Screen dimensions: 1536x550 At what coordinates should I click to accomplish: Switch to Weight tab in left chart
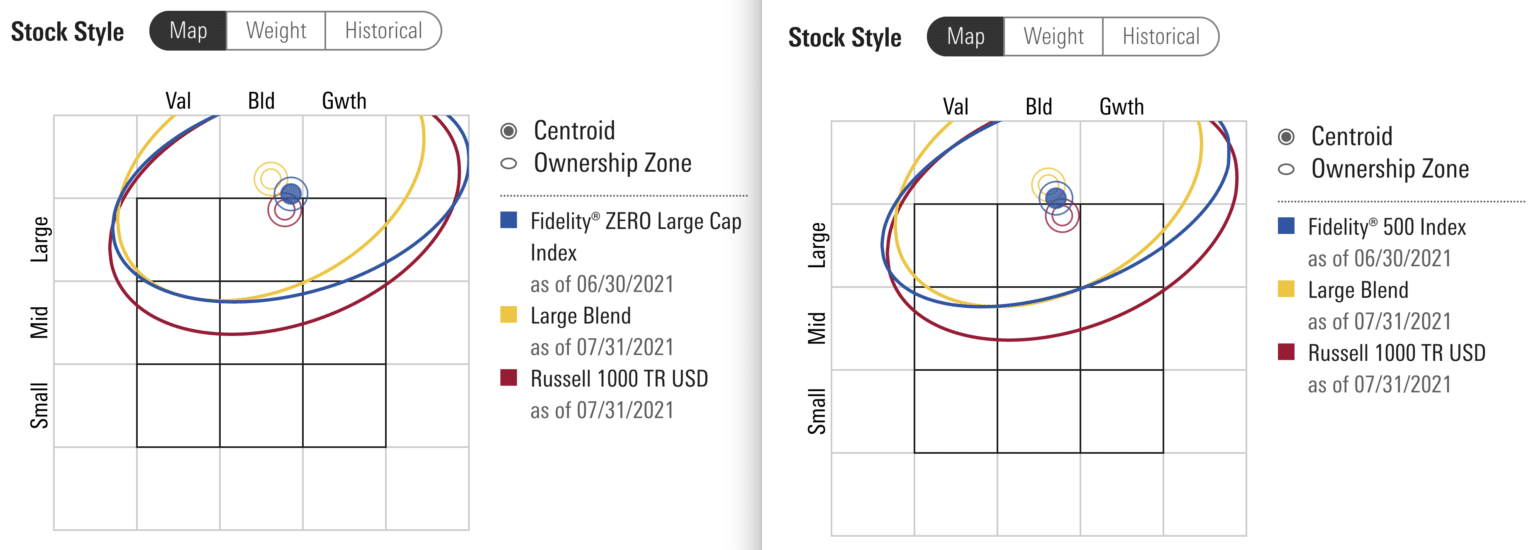click(x=276, y=31)
